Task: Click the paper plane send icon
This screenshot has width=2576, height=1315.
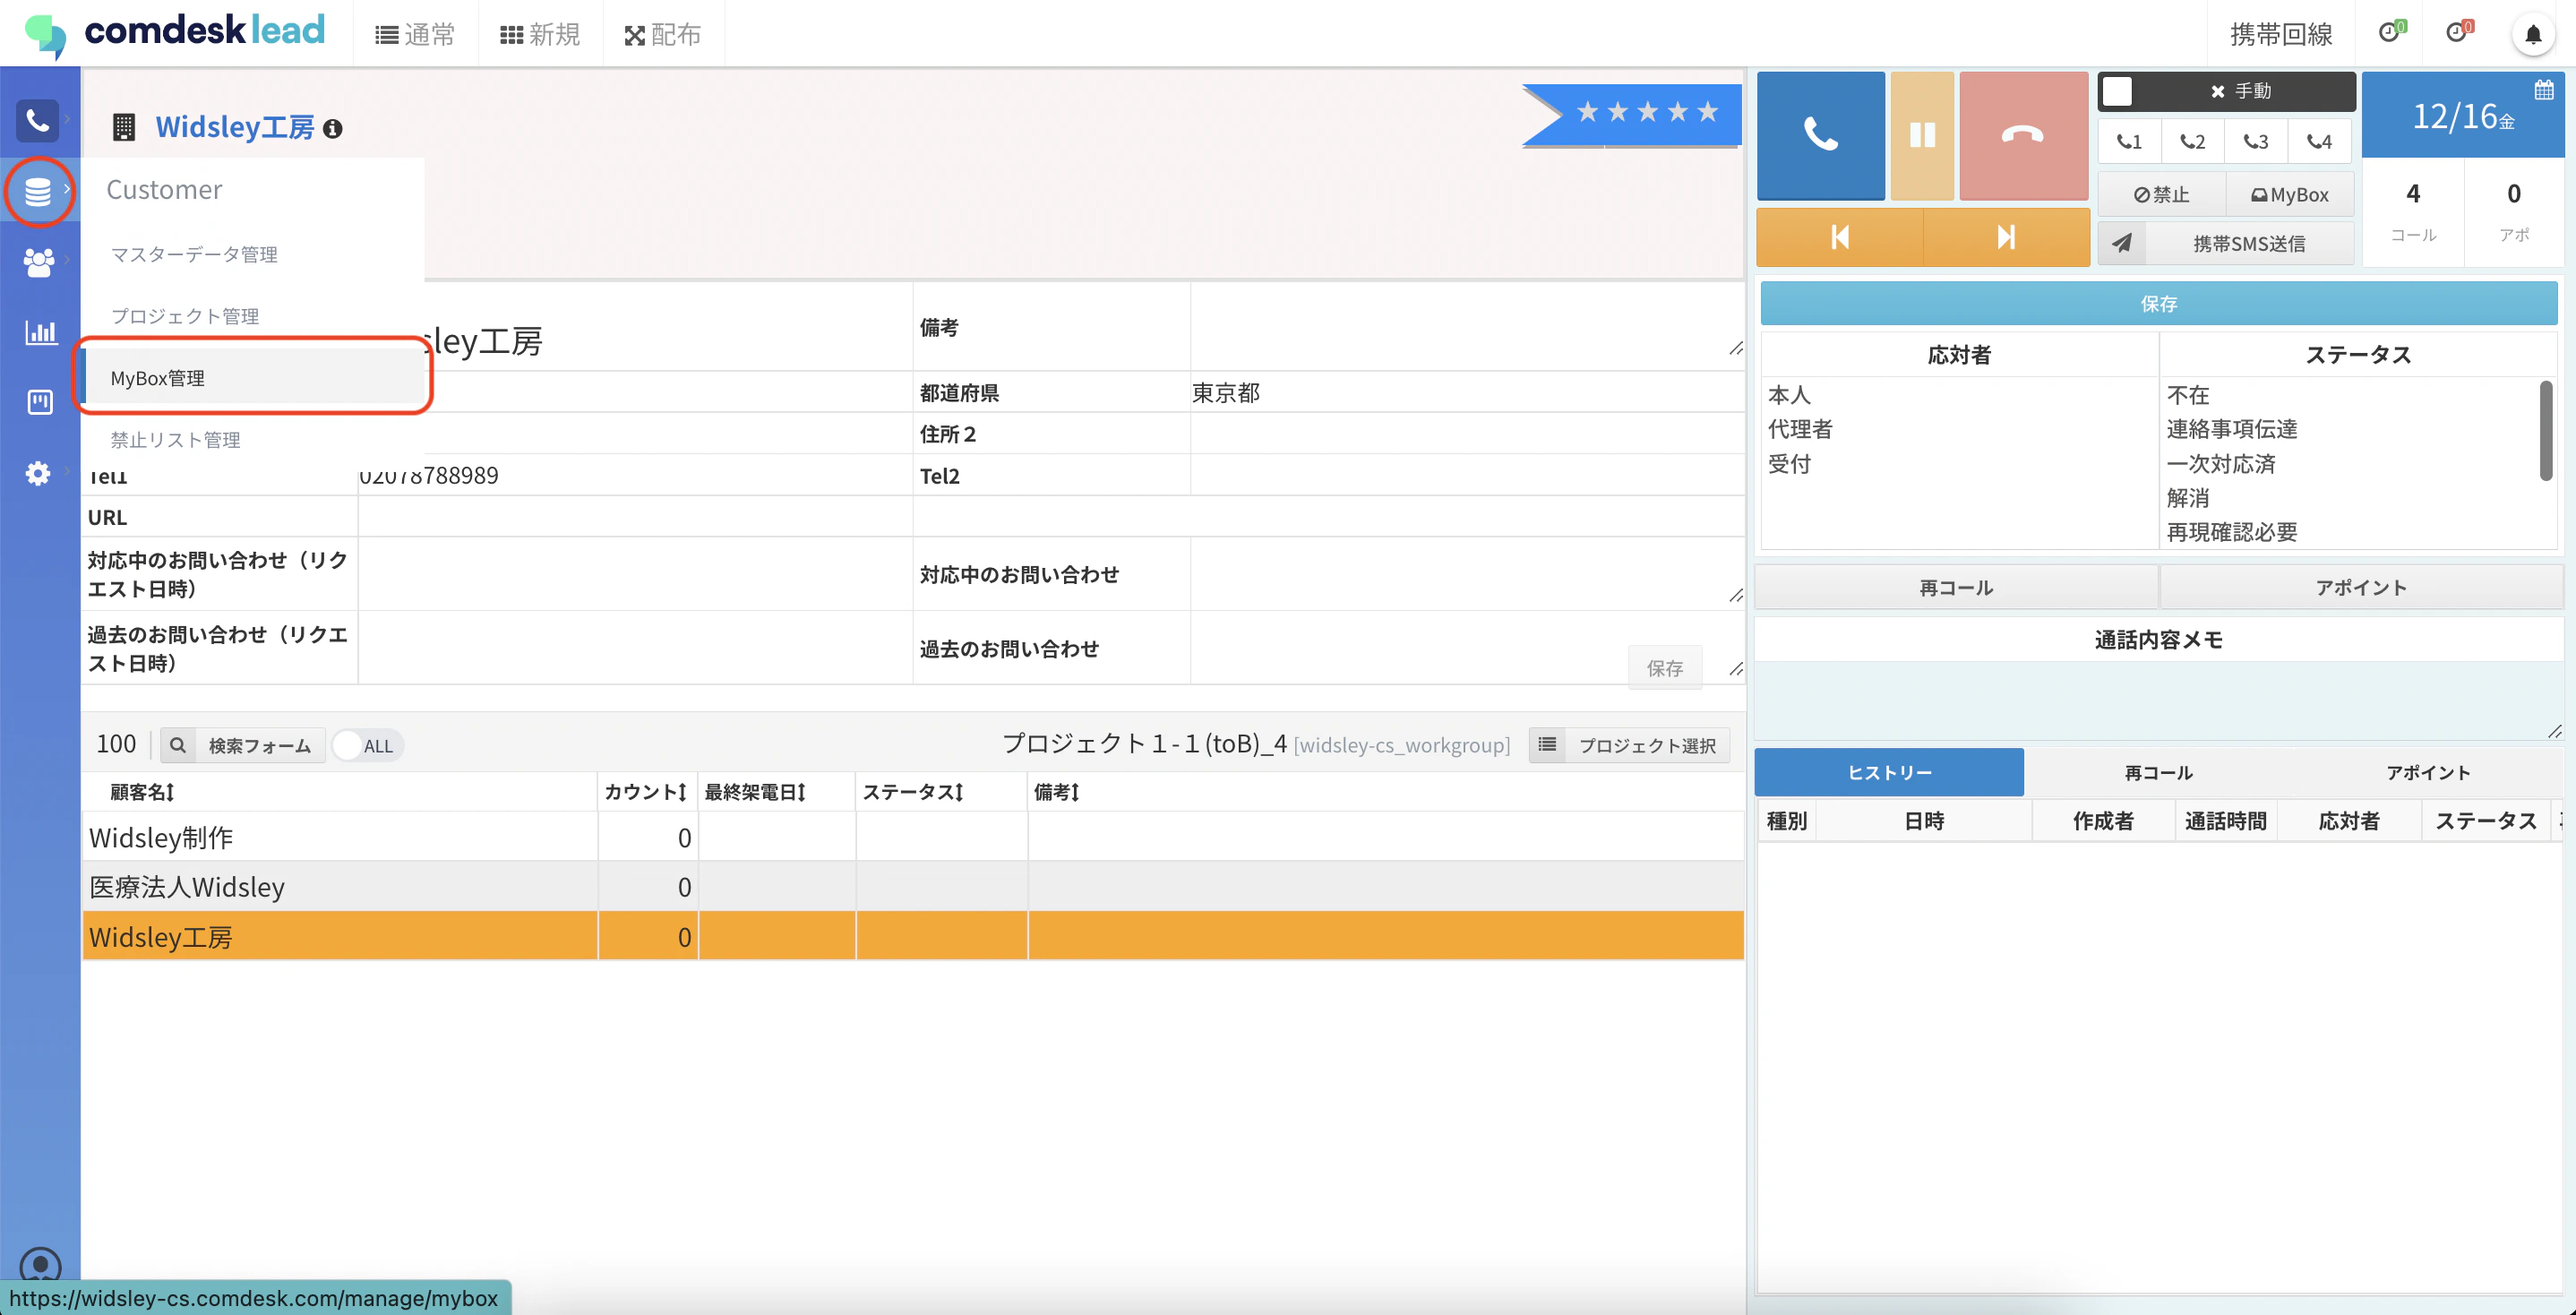Action: 2122,243
